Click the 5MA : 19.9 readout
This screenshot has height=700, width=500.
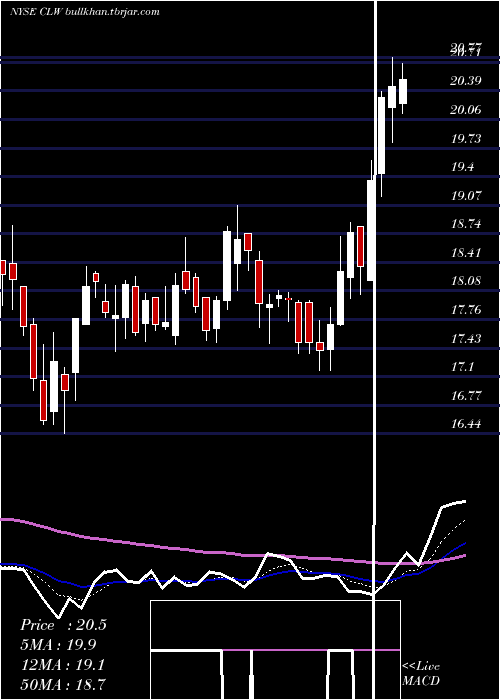pyautogui.click(x=58, y=645)
